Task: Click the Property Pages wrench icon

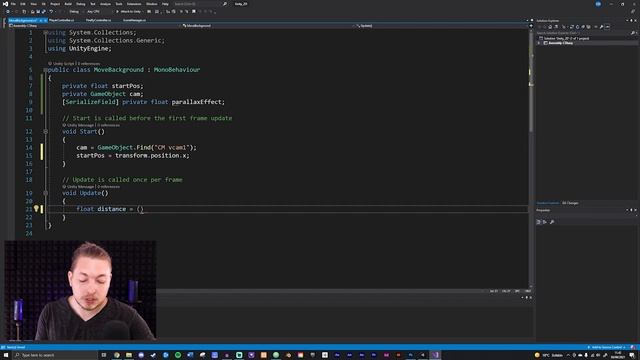Action: (x=552, y=222)
